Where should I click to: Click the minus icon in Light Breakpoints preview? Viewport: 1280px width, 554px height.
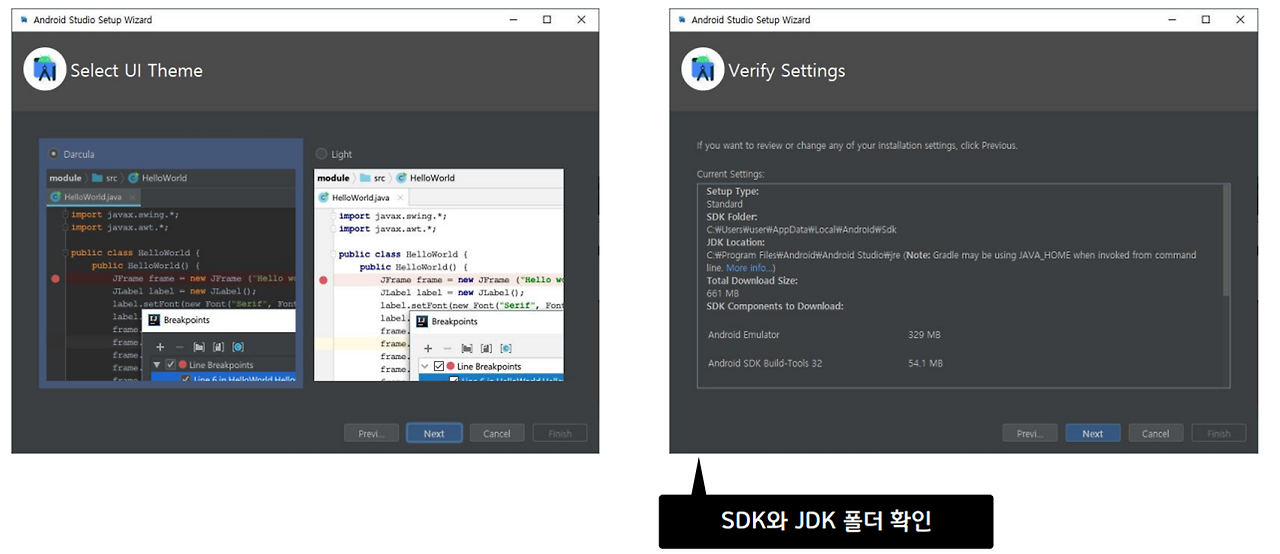[447, 348]
